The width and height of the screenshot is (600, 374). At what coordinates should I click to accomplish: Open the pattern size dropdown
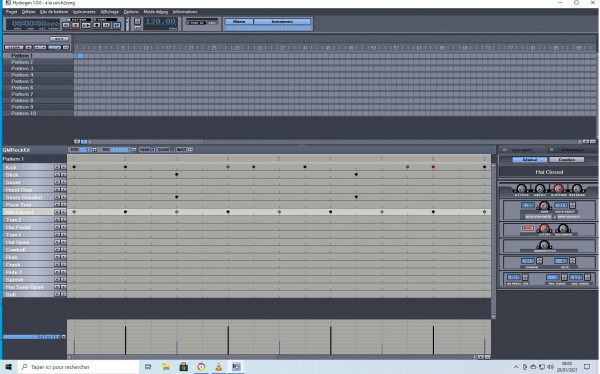pyautogui.click(x=94, y=150)
